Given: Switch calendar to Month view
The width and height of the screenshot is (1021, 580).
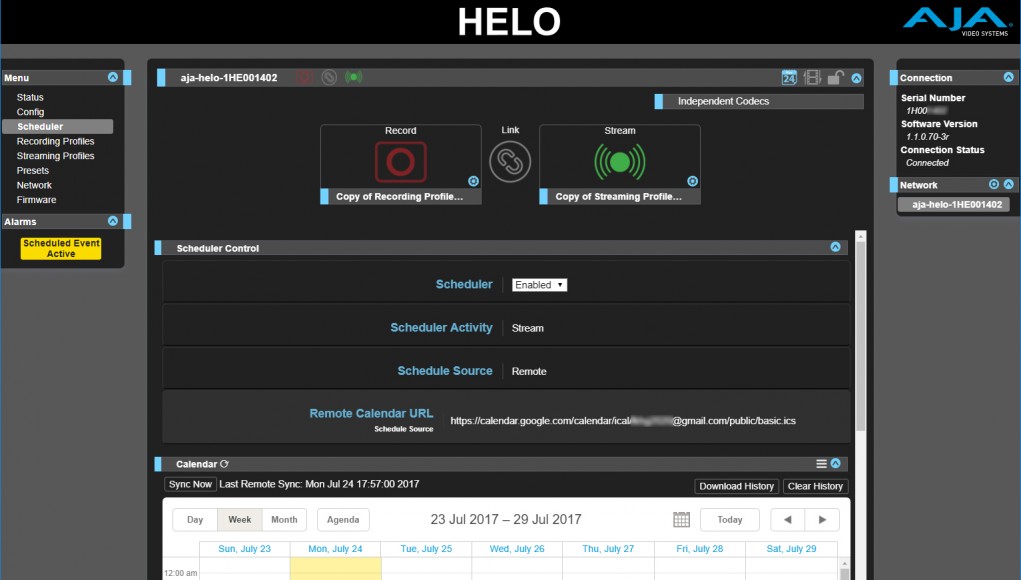Looking at the screenshot, I should pos(284,519).
